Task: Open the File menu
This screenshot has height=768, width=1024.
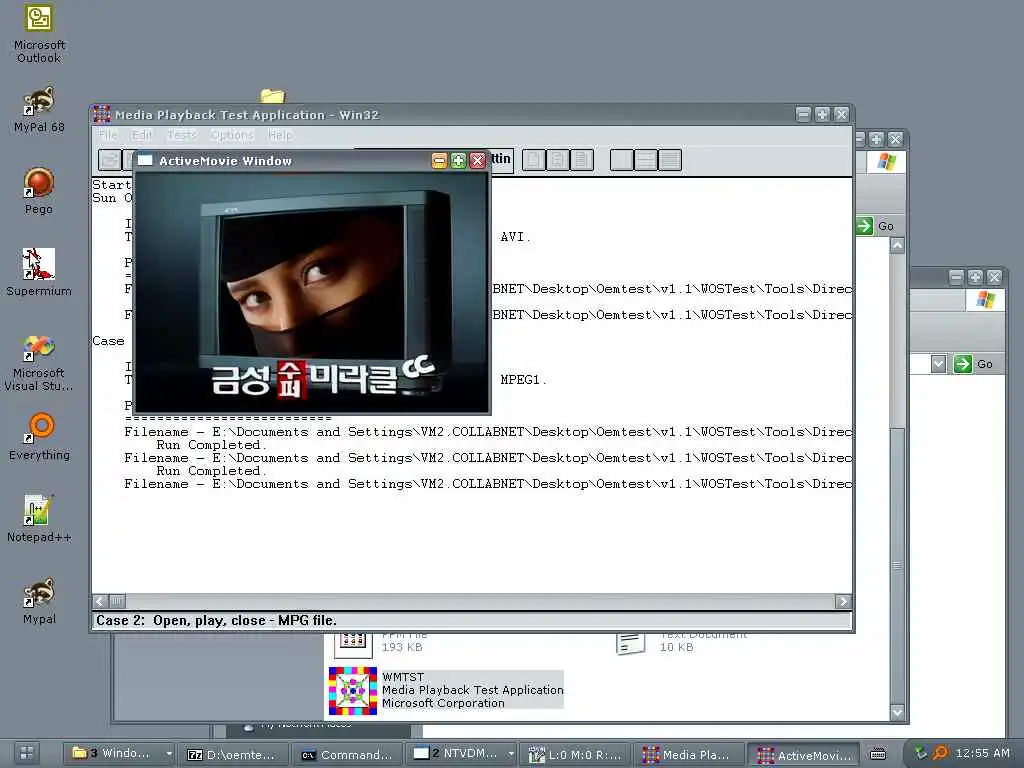Action: [108, 135]
